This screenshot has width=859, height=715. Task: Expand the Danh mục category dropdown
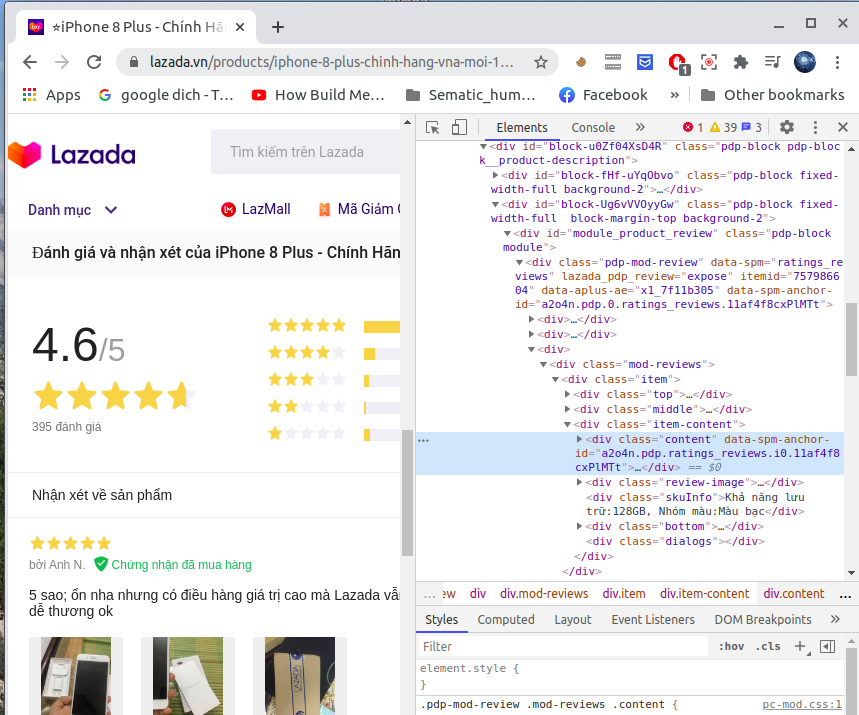(x=72, y=210)
